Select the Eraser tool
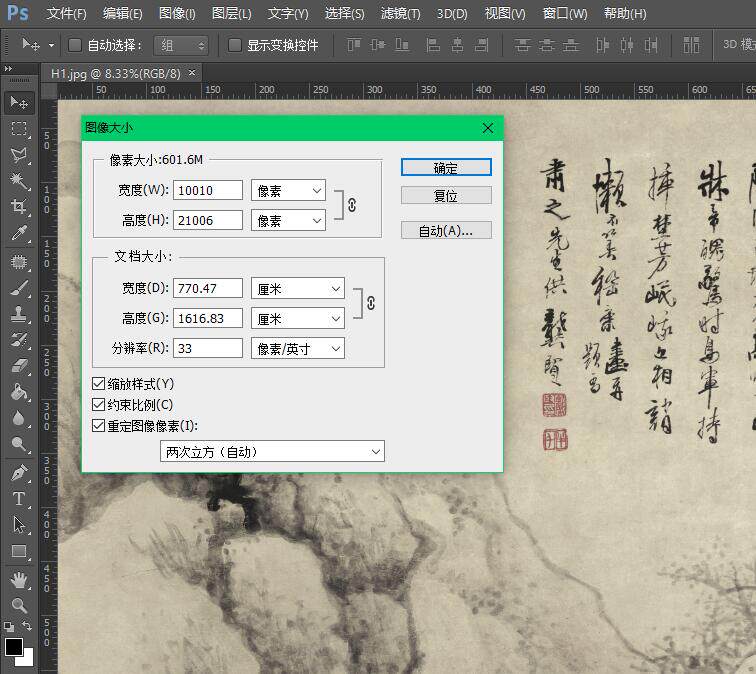Image resolution: width=756 pixels, height=674 pixels. pos(19,366)
